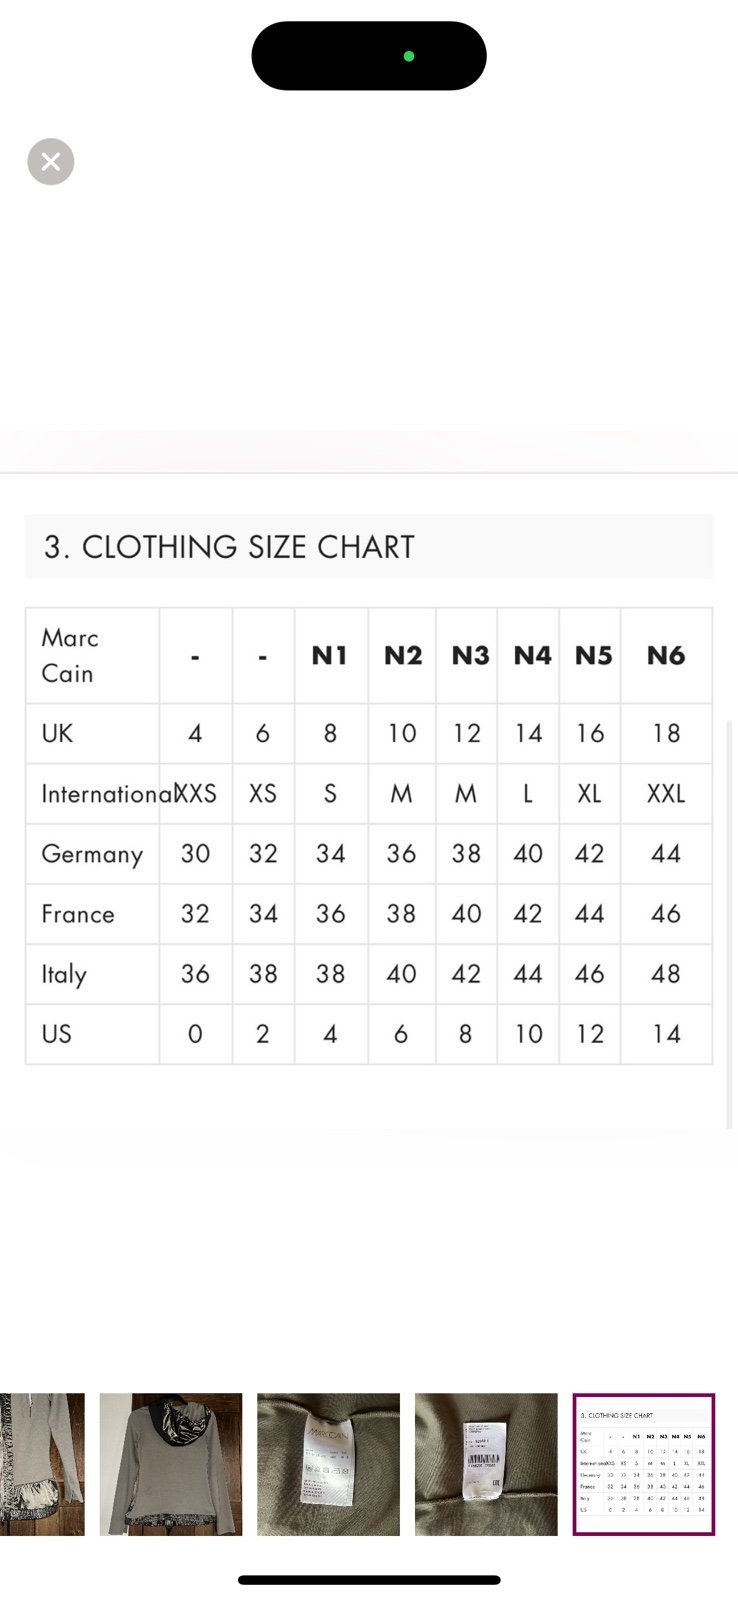Tap the Dynamic Island with green indicator
Image resolution: width=738 pixels, height=1600 pixels.
[x=369, y=56]
